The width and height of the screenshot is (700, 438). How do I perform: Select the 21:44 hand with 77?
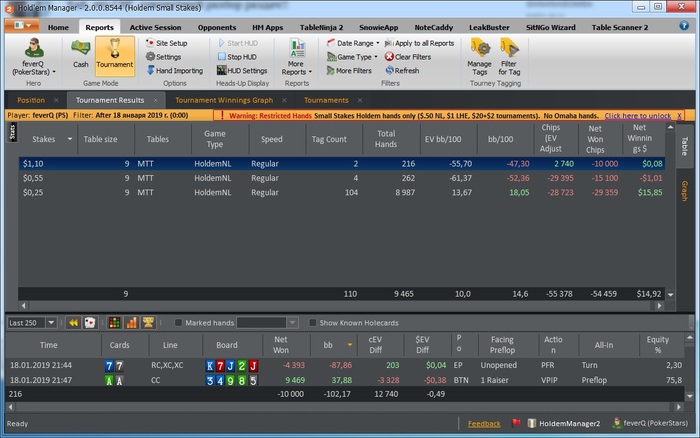[x=344, y=365]
